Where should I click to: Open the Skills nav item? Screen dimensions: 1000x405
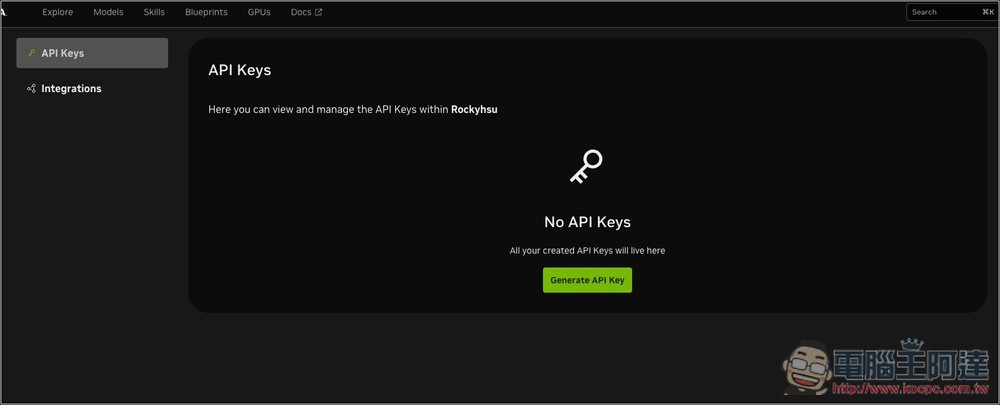(154, 12)
